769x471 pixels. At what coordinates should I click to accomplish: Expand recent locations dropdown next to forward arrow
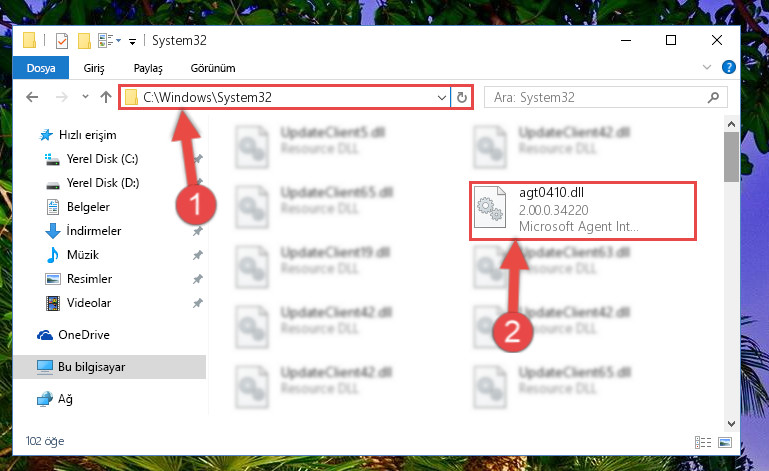click(x=85, y=97)
